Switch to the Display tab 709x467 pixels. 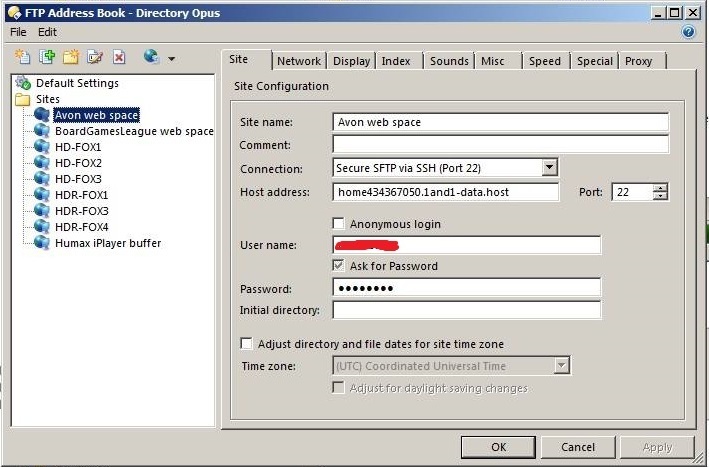click(351, 61)
